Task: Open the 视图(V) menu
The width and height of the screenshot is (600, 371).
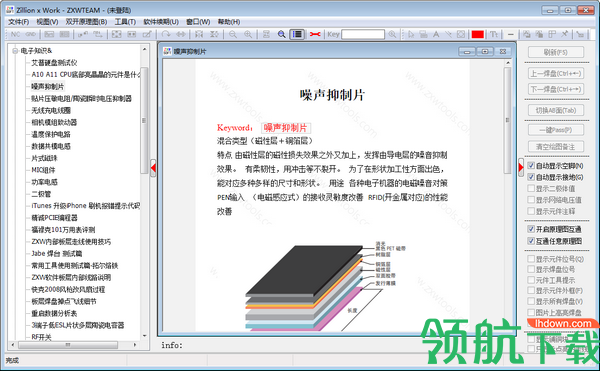Action: 47,22
